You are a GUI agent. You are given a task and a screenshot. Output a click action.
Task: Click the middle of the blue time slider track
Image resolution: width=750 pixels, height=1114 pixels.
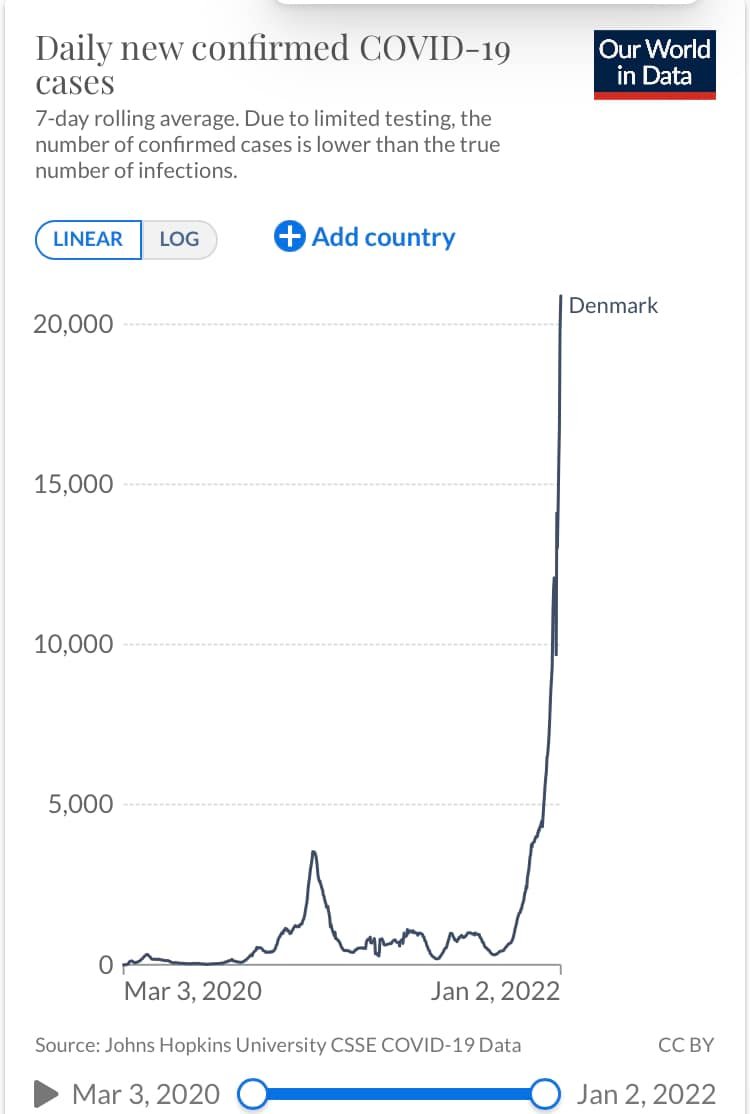point(400,1094)
